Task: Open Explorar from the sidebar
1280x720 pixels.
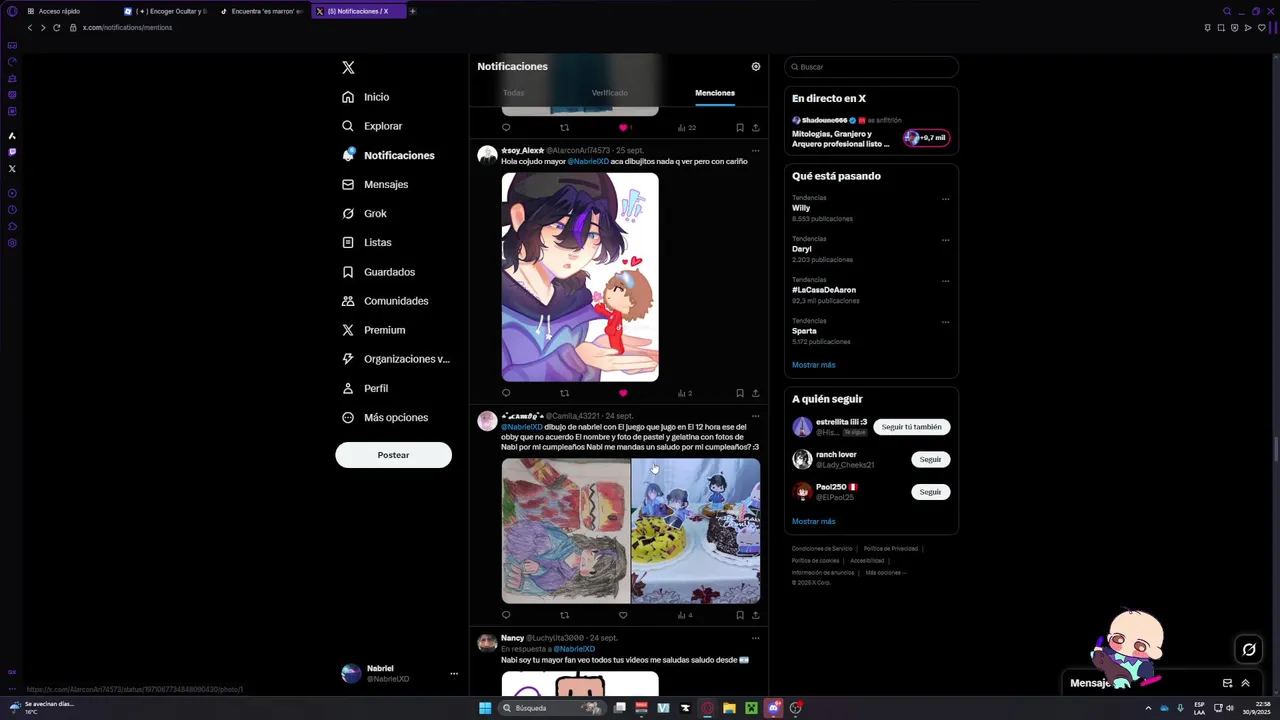Action: tap(372, 126)
